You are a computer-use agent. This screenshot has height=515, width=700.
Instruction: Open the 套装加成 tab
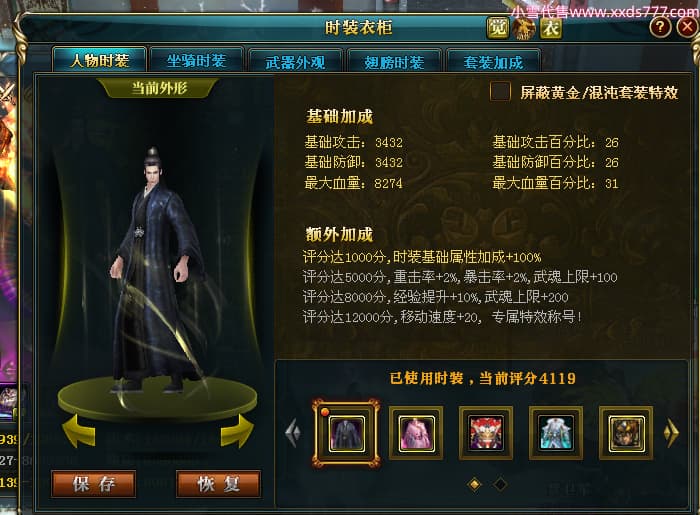(x=493, y=62)
